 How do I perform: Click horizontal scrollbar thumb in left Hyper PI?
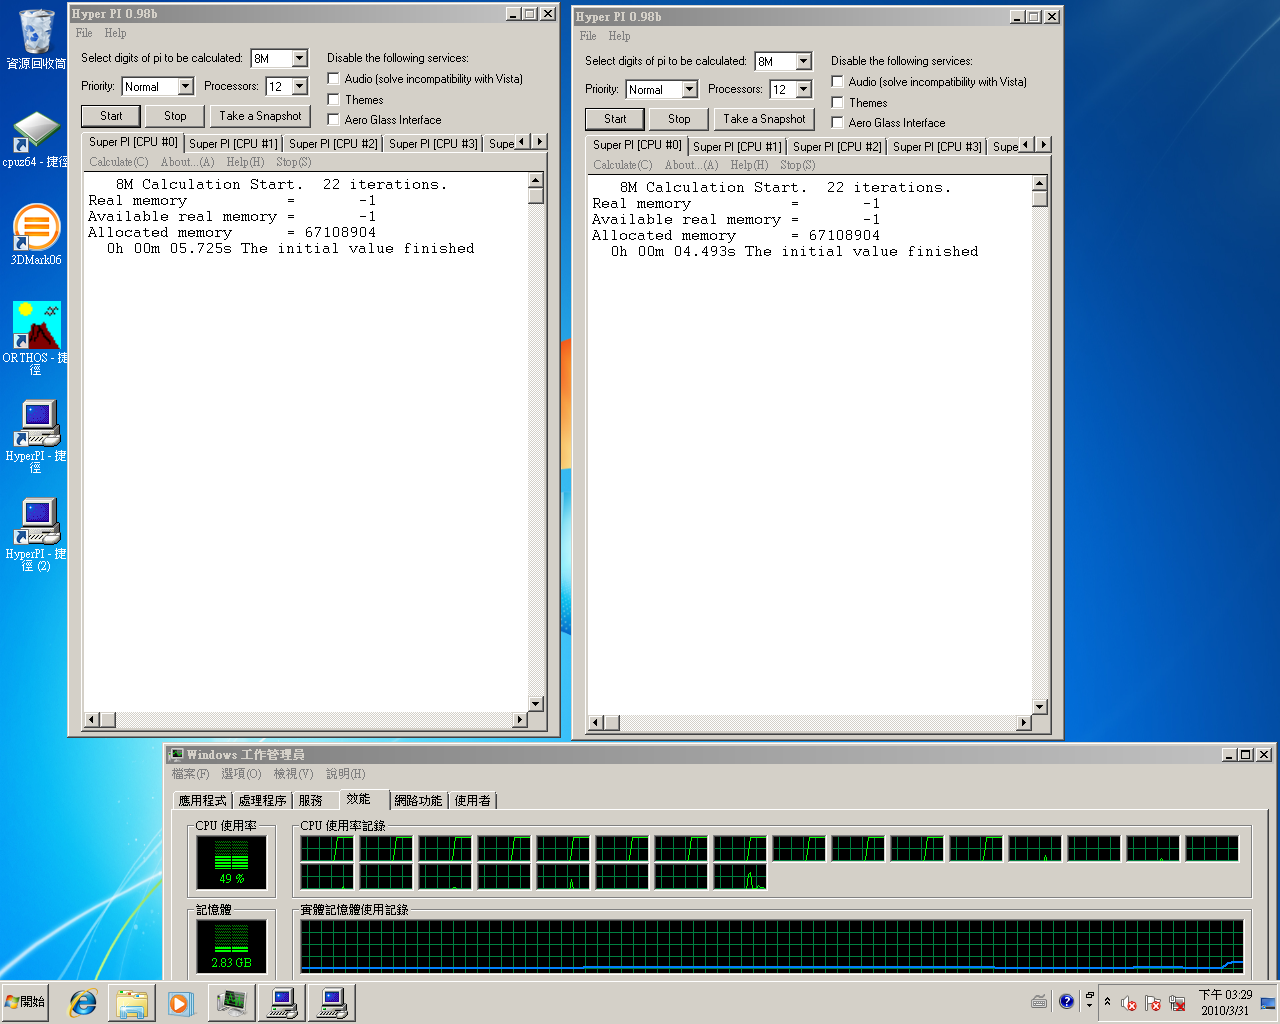click(108, 720)
